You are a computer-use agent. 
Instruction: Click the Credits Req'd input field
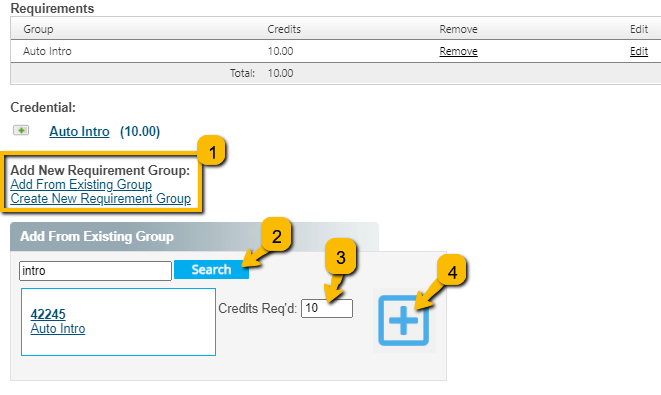tap(327, 308)
